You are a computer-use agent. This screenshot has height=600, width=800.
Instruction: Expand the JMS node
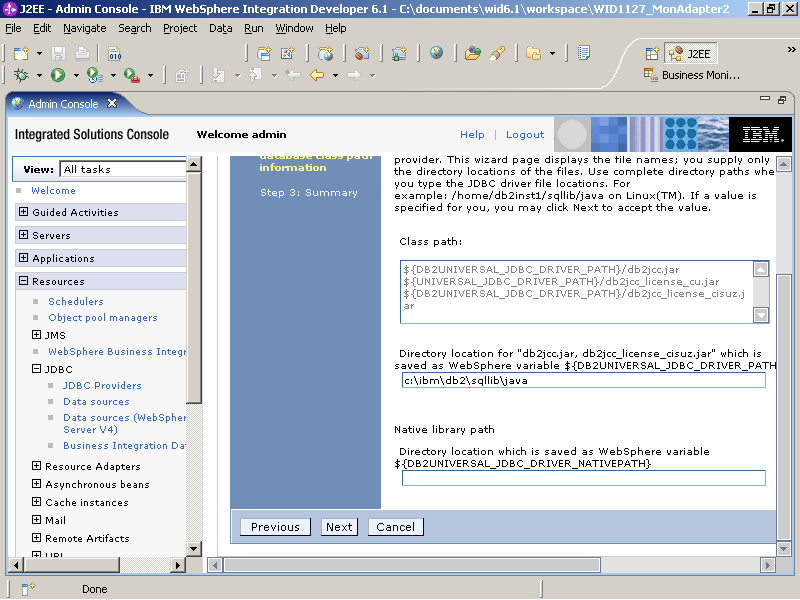click(36, 335)
